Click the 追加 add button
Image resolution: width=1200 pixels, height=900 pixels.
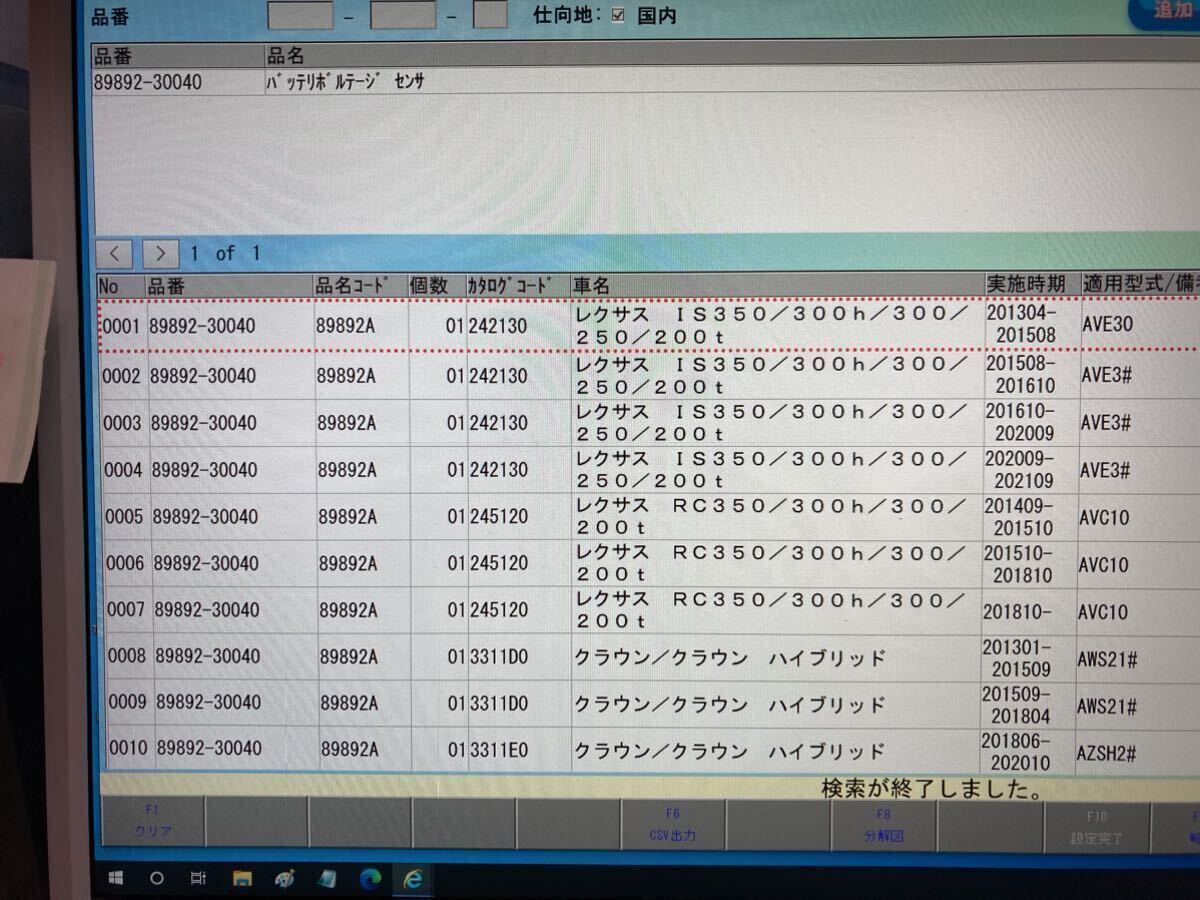pos(1166,12)
